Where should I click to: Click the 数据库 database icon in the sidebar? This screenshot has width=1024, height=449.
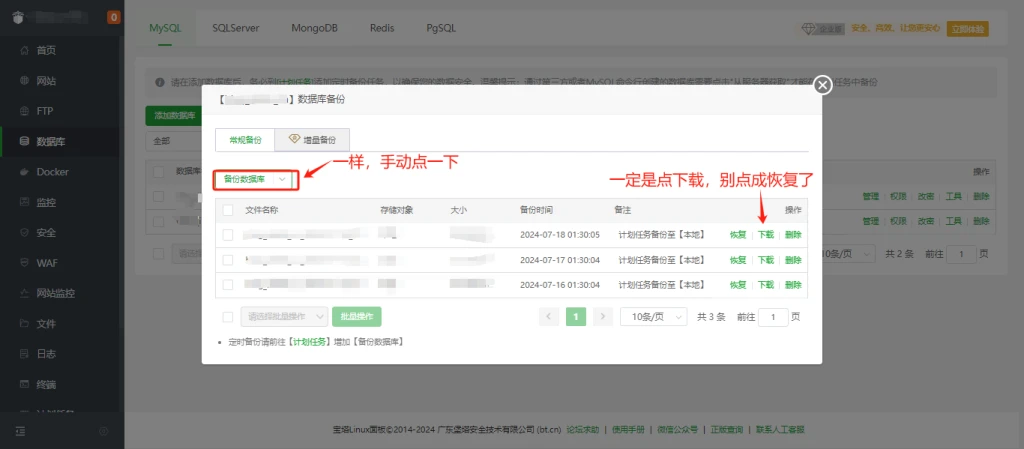pyautogui.click(x=24, y=141)
